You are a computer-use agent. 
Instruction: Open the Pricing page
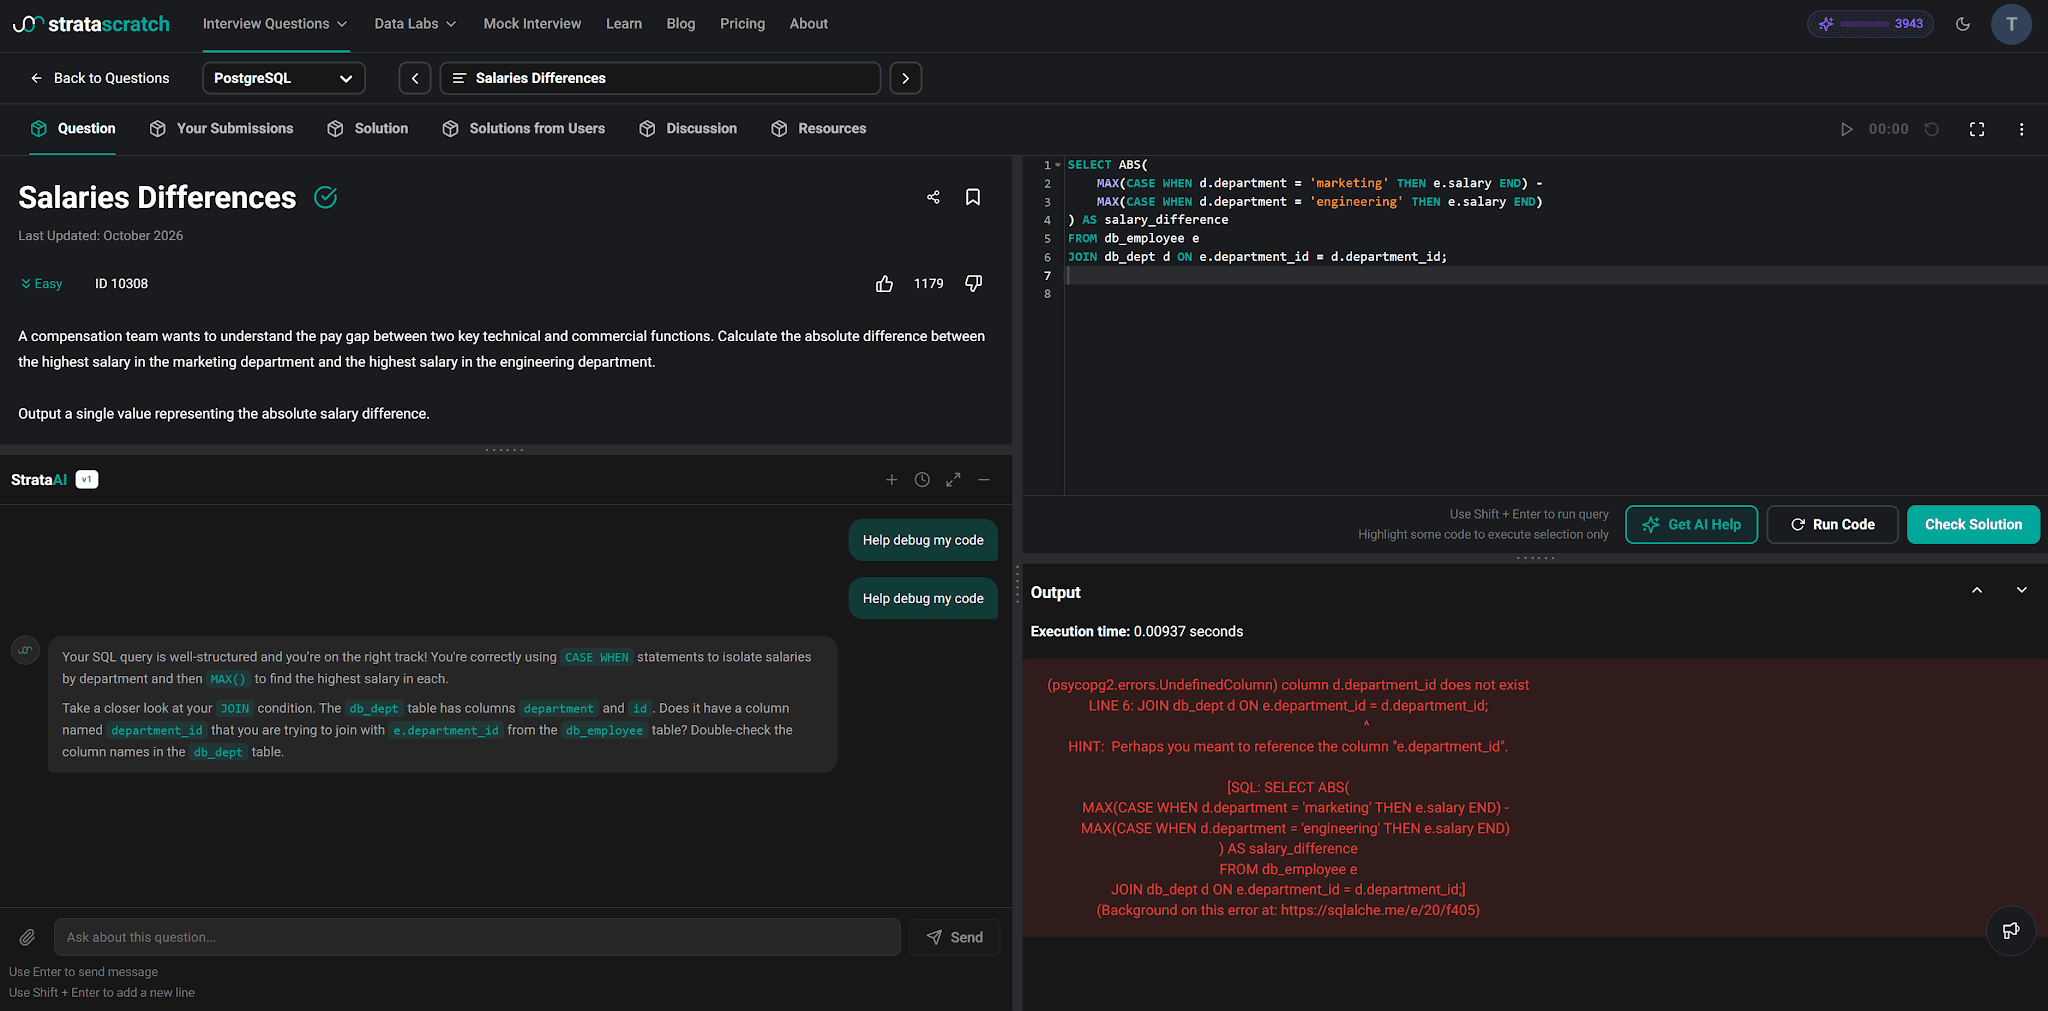point(742,24)
